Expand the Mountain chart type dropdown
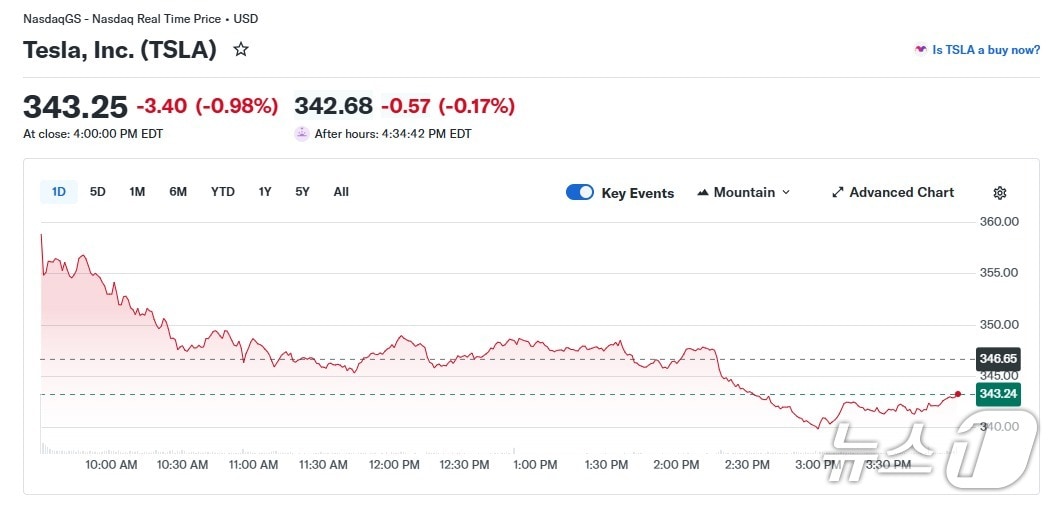This screenshot has width=1054, height=505. tap(785, 192)
